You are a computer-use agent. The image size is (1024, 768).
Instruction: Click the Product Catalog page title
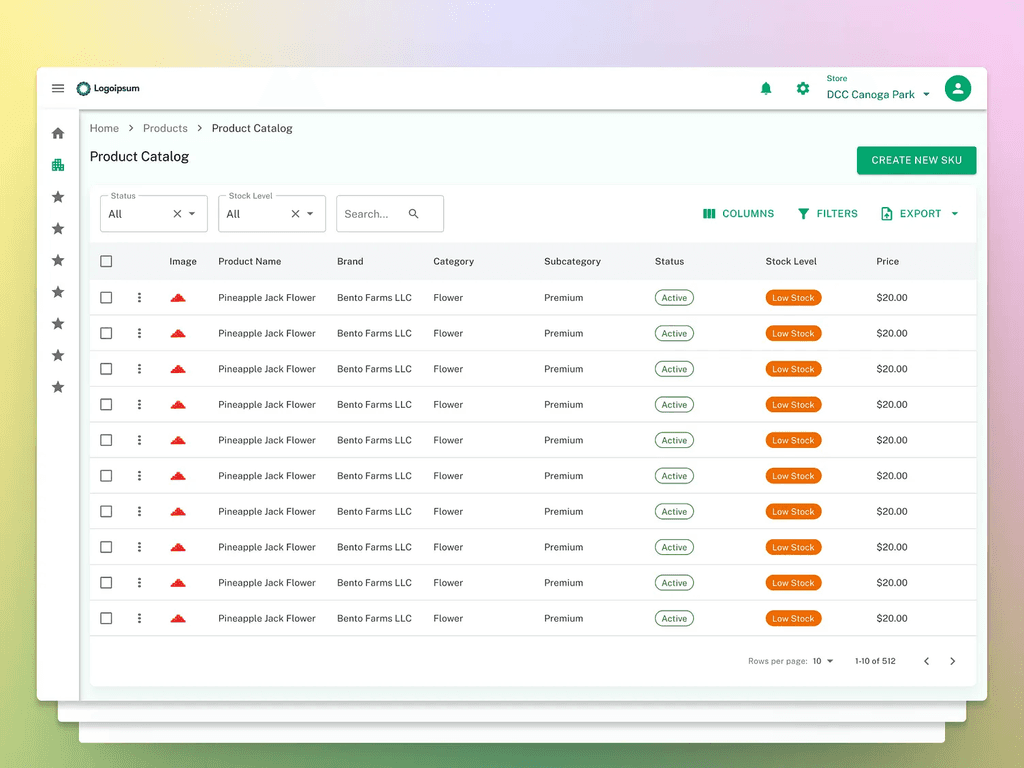coord(139,157)
